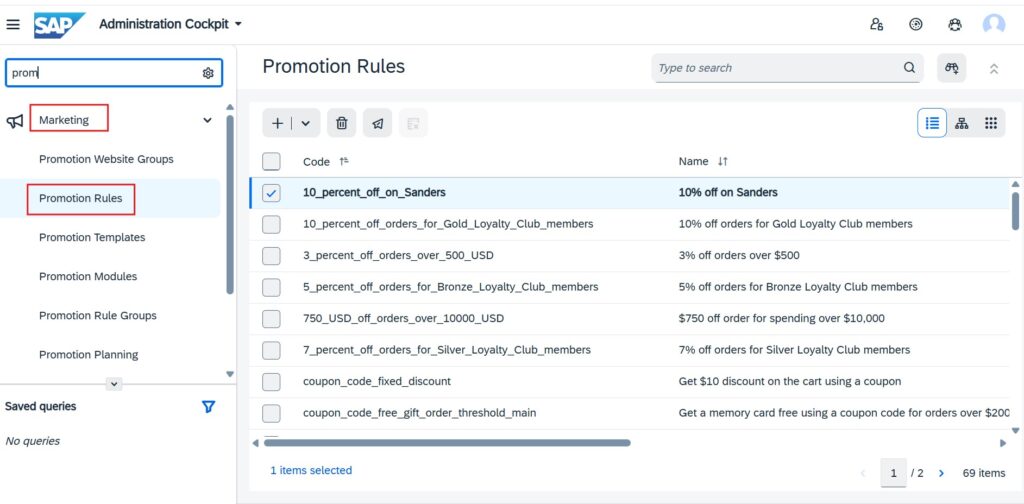Click the horizontal table scrollbar
The width and height of the screenshot is (1024, 504).
click(x=447, y=443)
